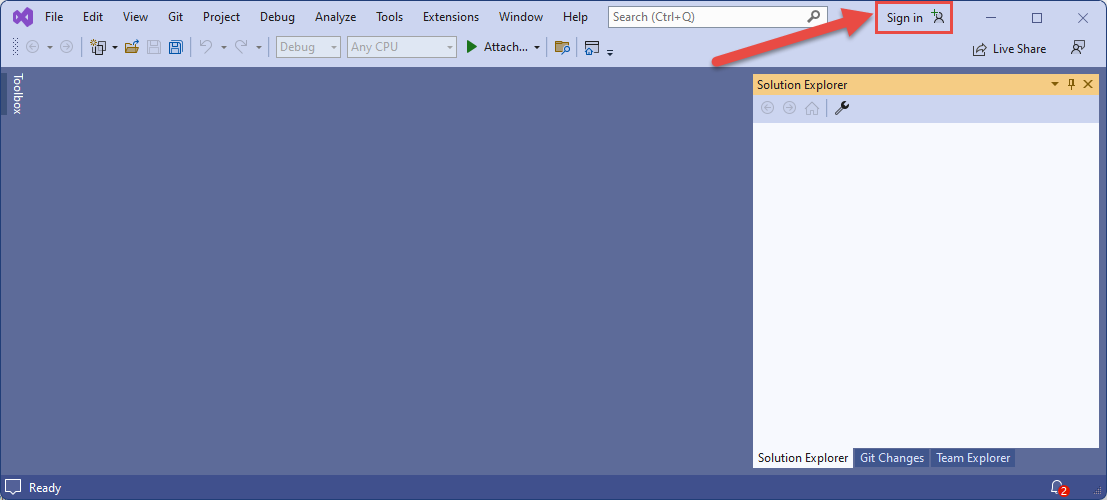Open the Send Feedback icon
Viewport: 1107px width, 500px height.
pos(1077,48)
